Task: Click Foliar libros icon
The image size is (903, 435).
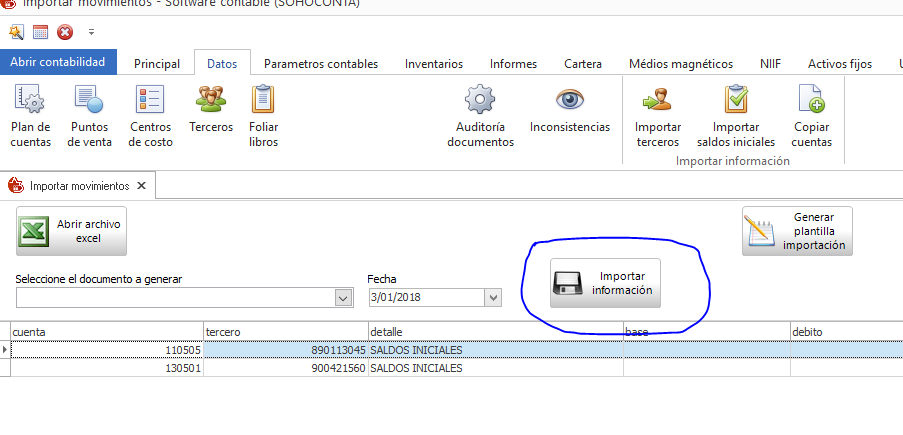Action: coord(263,101)
